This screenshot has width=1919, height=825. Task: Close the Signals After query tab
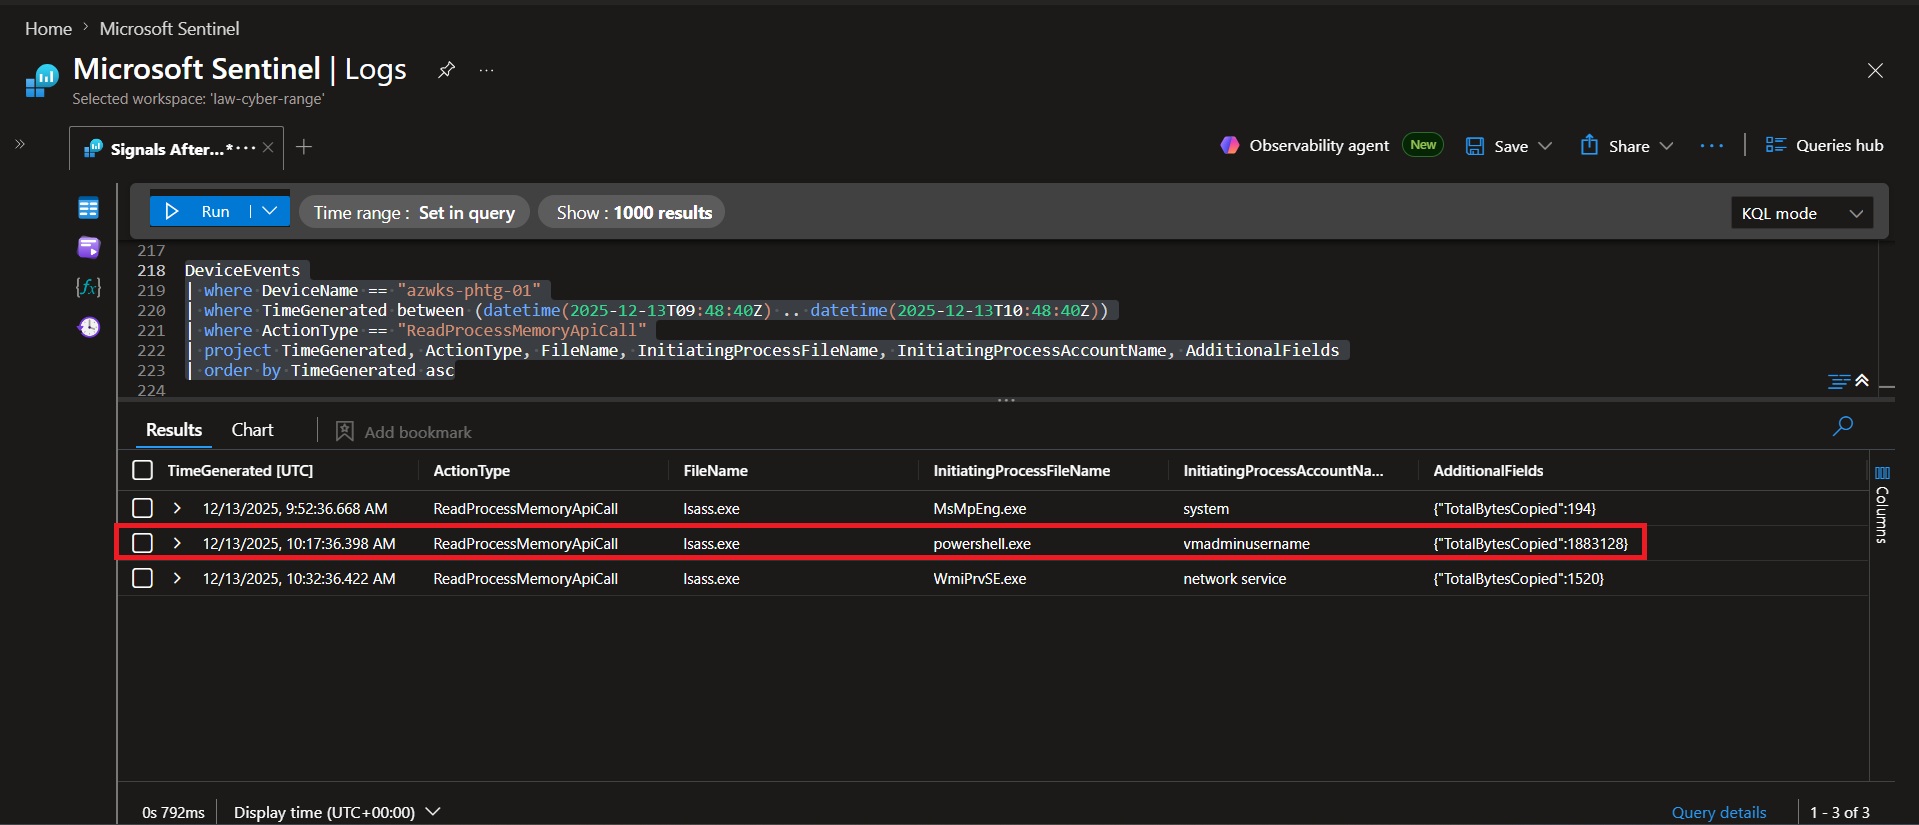coord(268,148)
